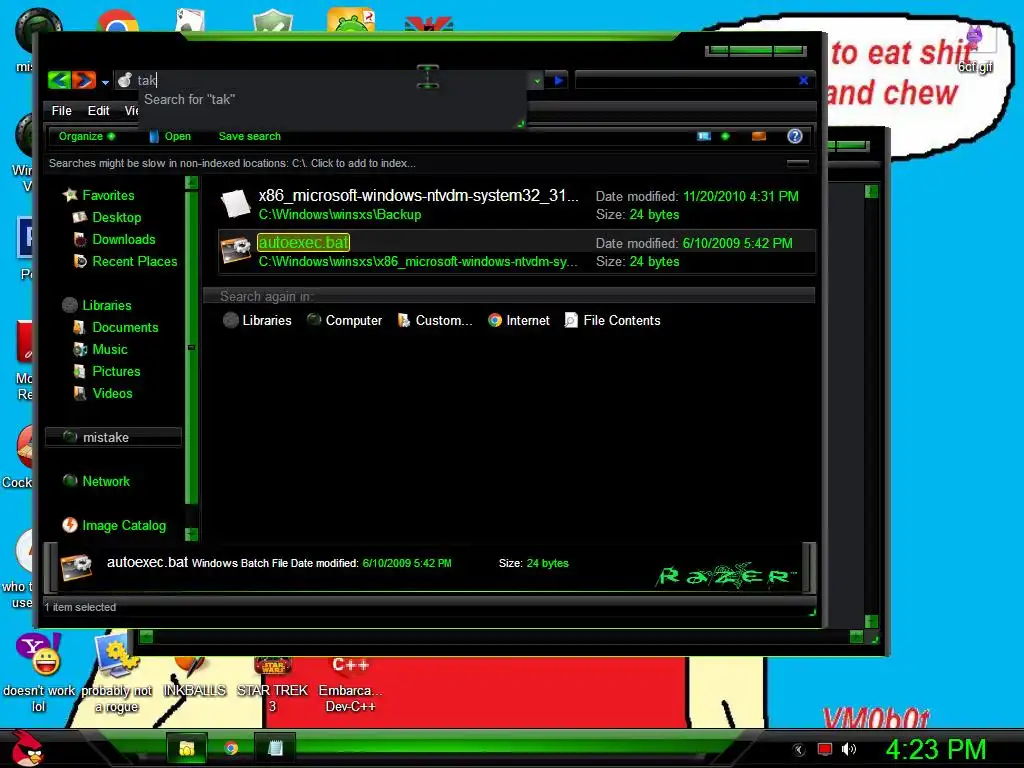Open the view options dropdown dot
The image size is (1024, 768).
725,136
